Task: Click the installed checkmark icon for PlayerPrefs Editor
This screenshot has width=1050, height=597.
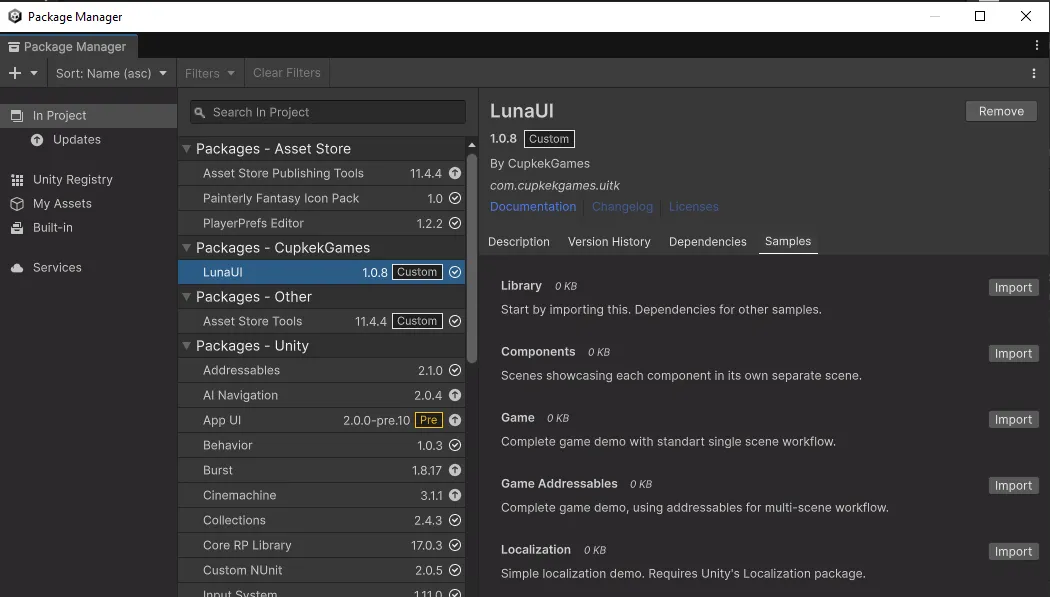Action: 455,223
